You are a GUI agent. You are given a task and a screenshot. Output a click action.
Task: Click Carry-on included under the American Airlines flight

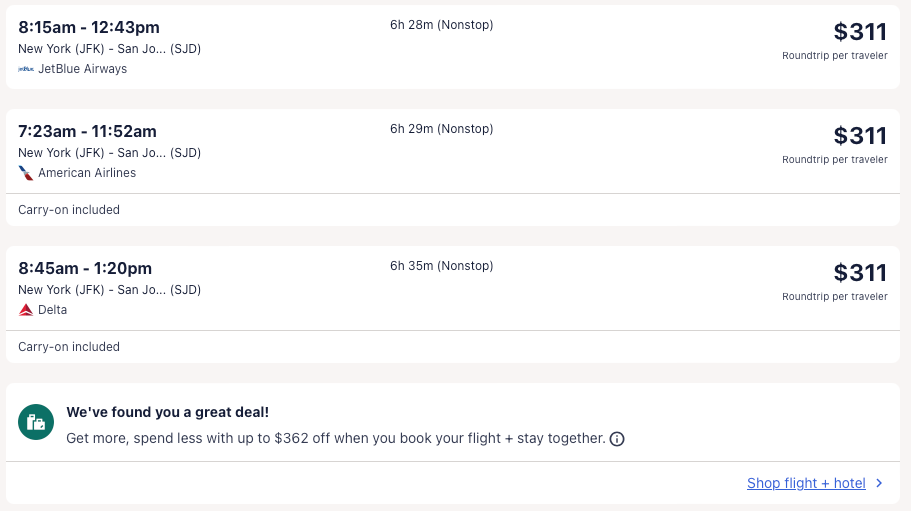69,210
